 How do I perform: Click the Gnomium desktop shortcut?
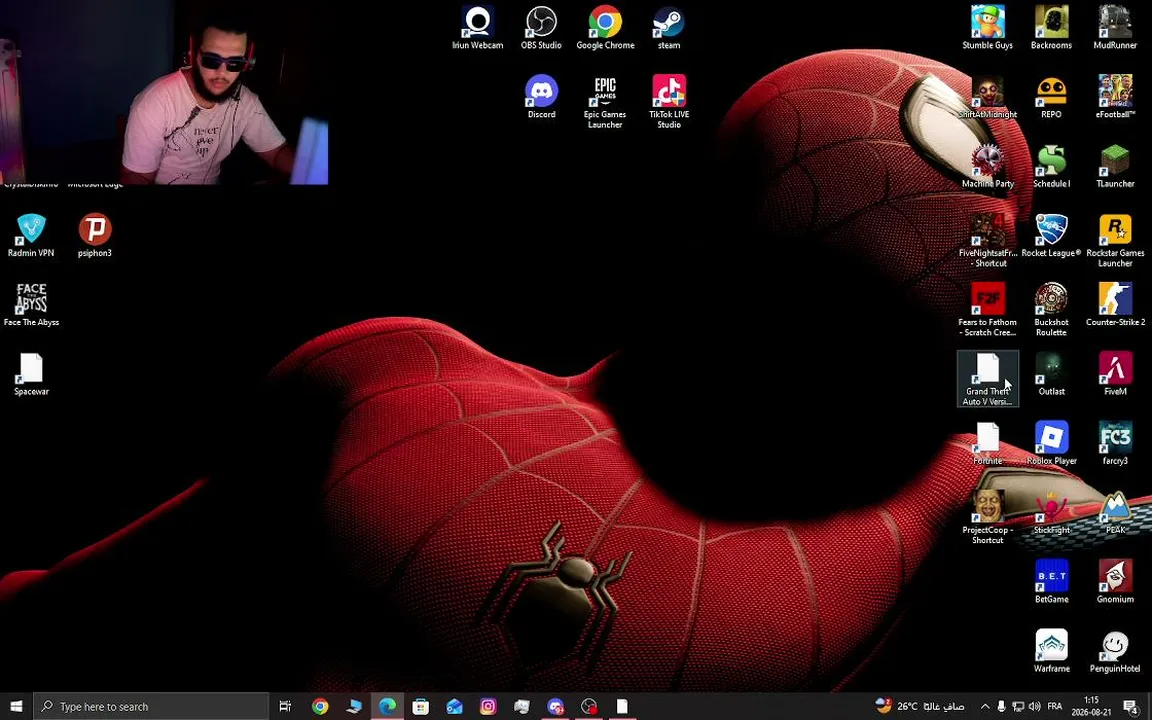(1115, 580)
